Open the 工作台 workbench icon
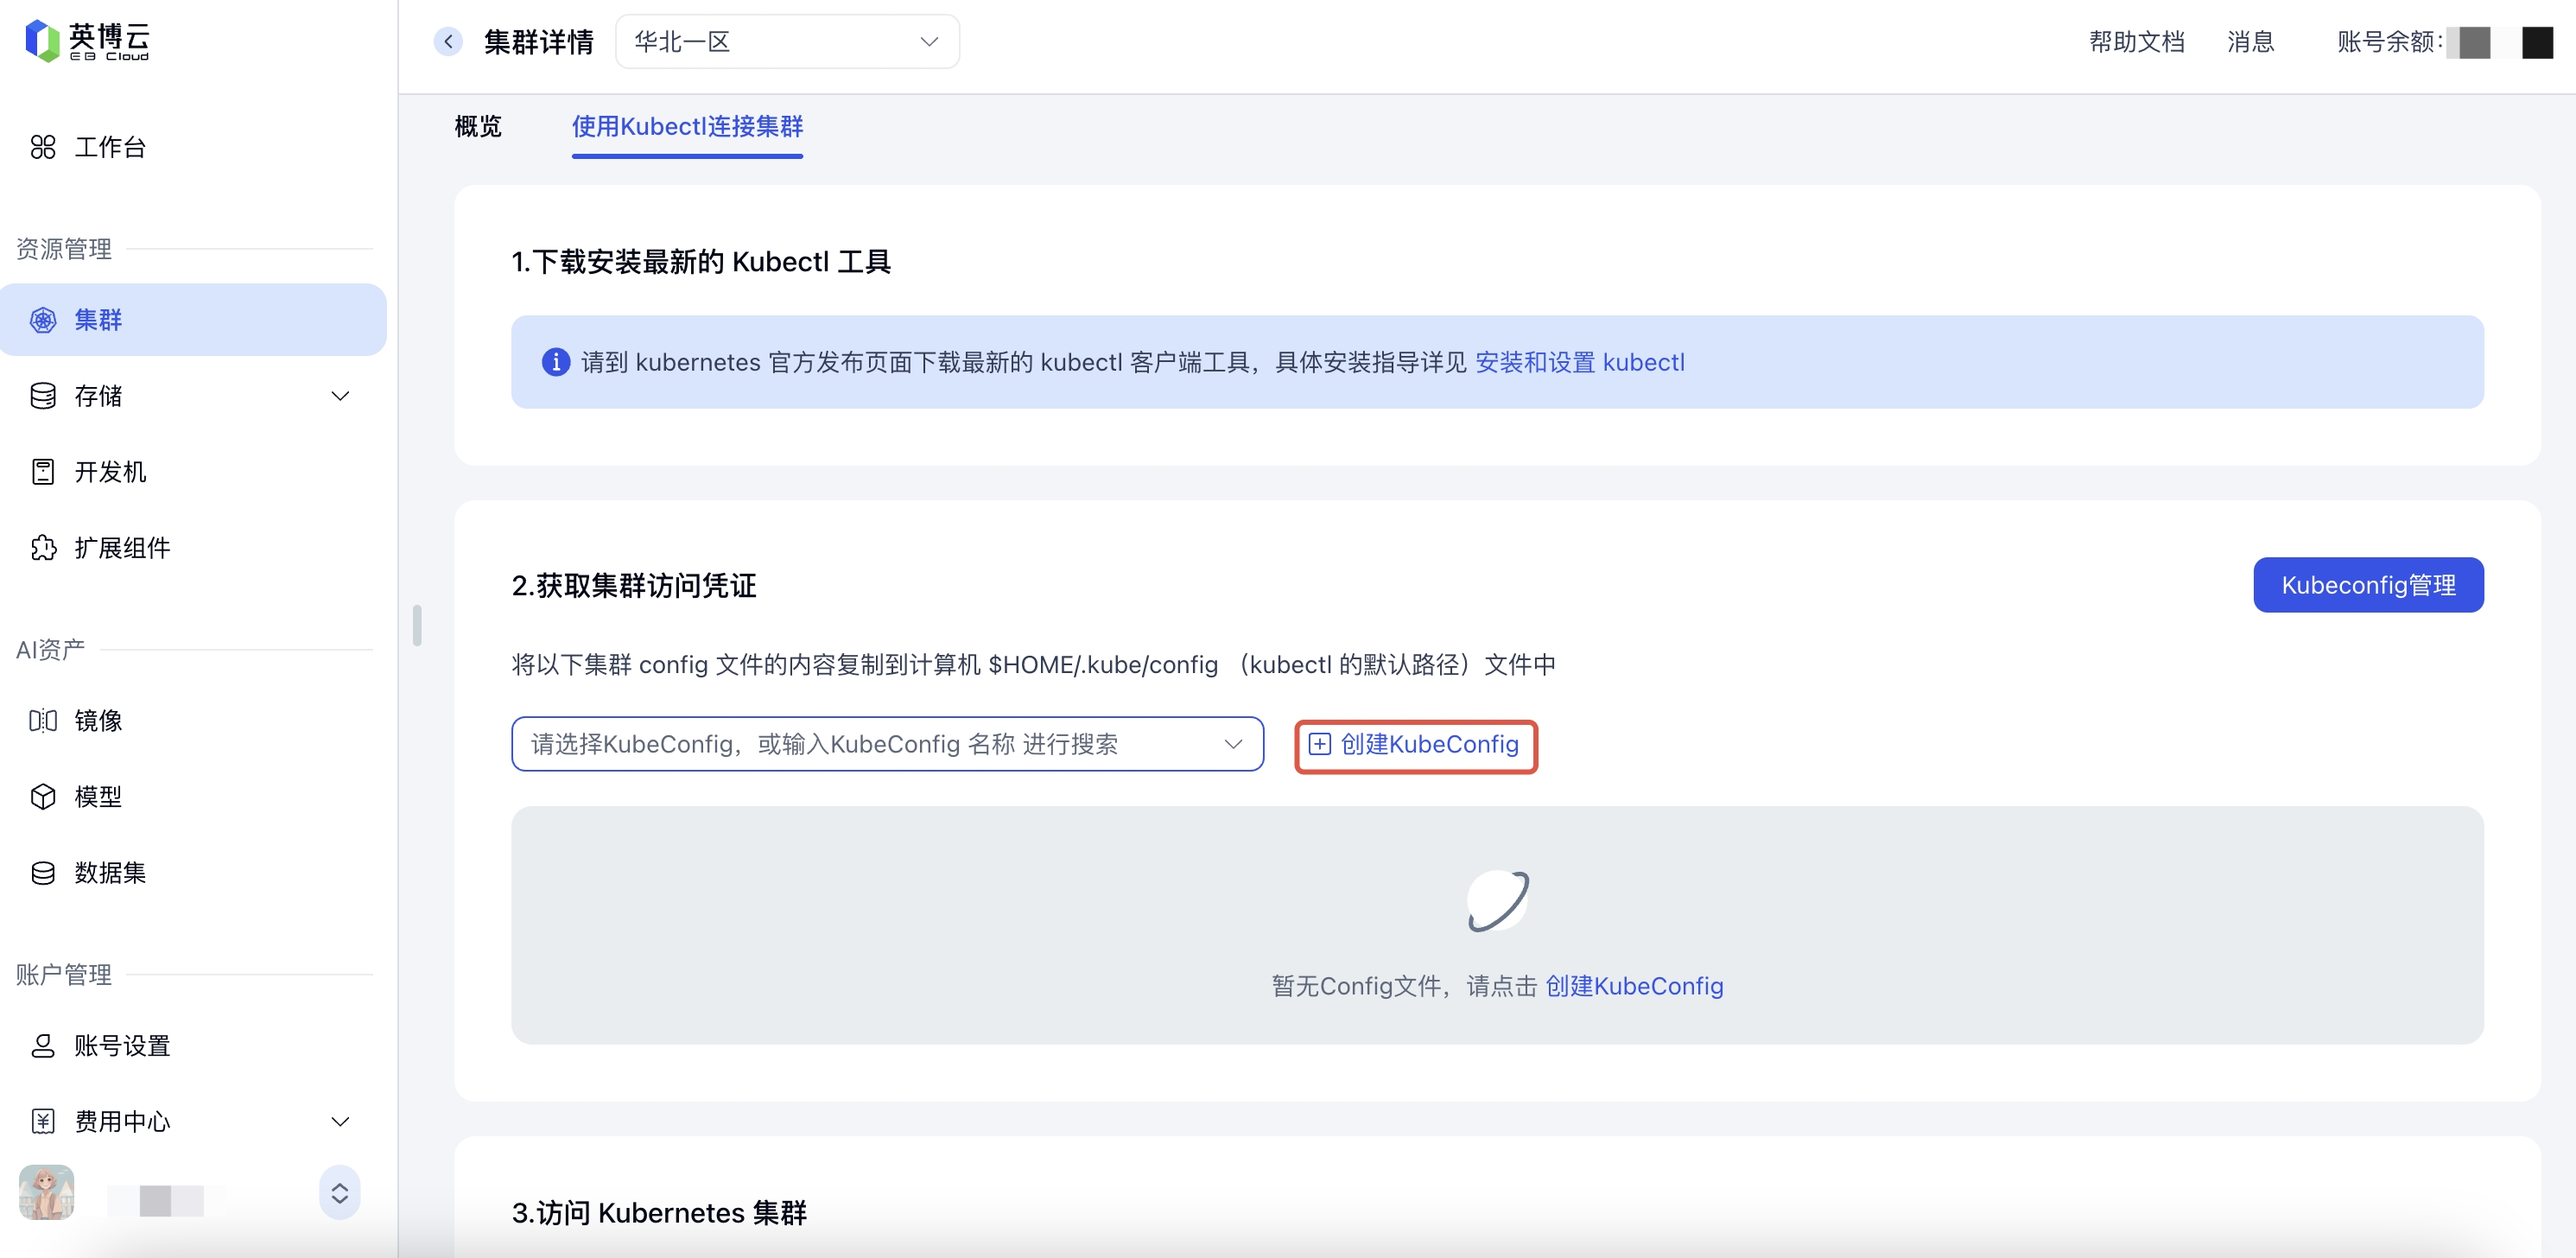Image resolution: width=2576 pixels, height=1258 pixels. [43, 147]
